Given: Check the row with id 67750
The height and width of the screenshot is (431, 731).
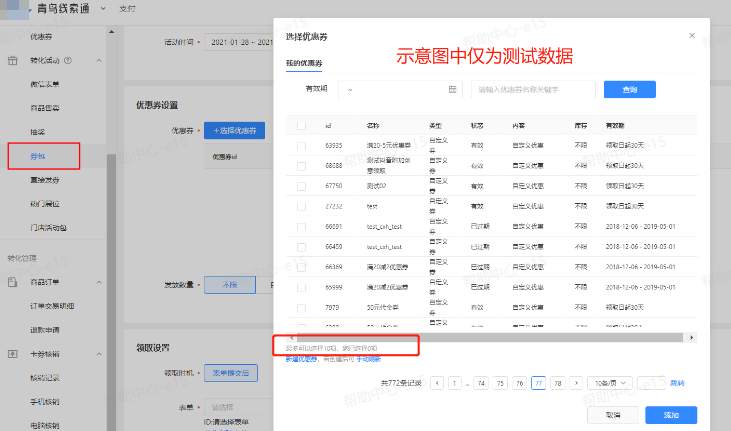Looking at the screenshot, I should pyautogui.click(x=301, y=186).
